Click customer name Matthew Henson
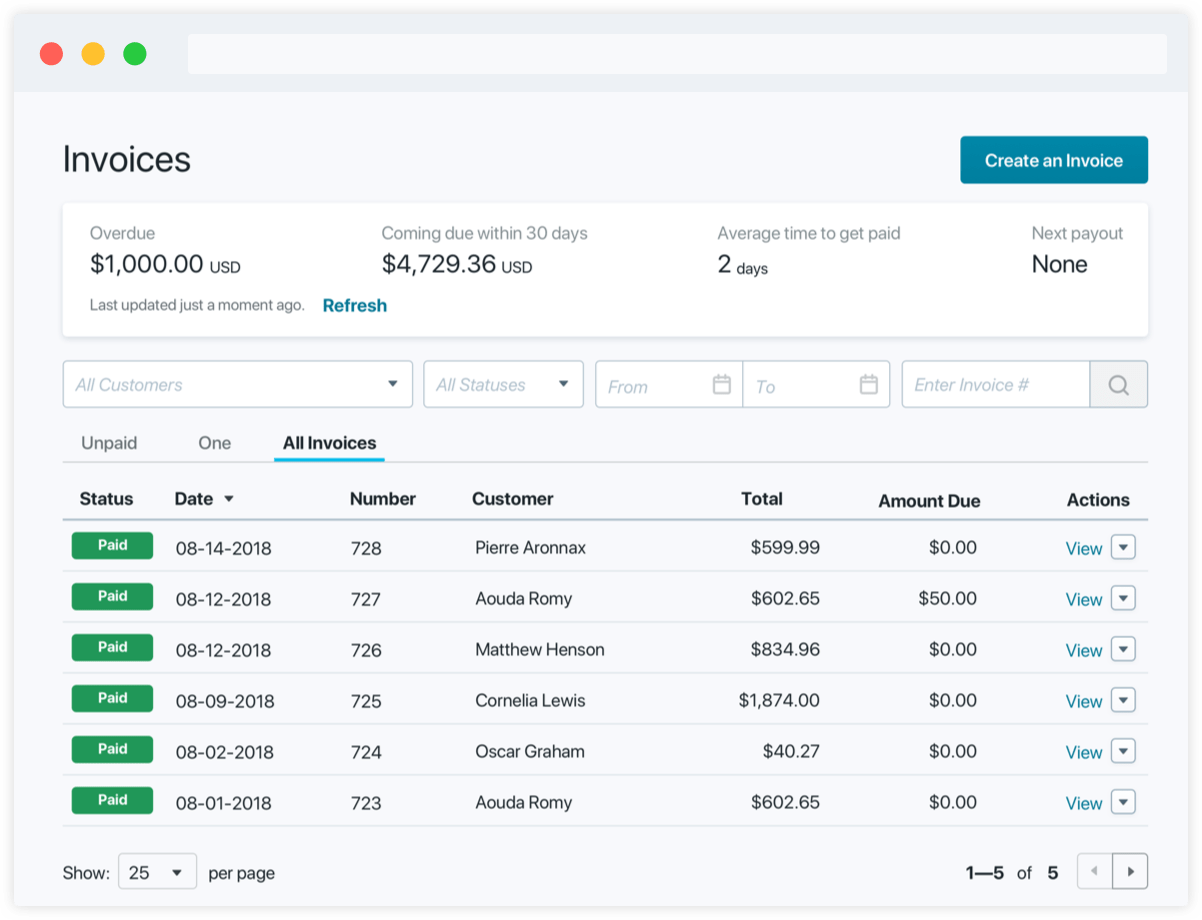The height and width of the screenshot is (920, 1202). [539, 650]
